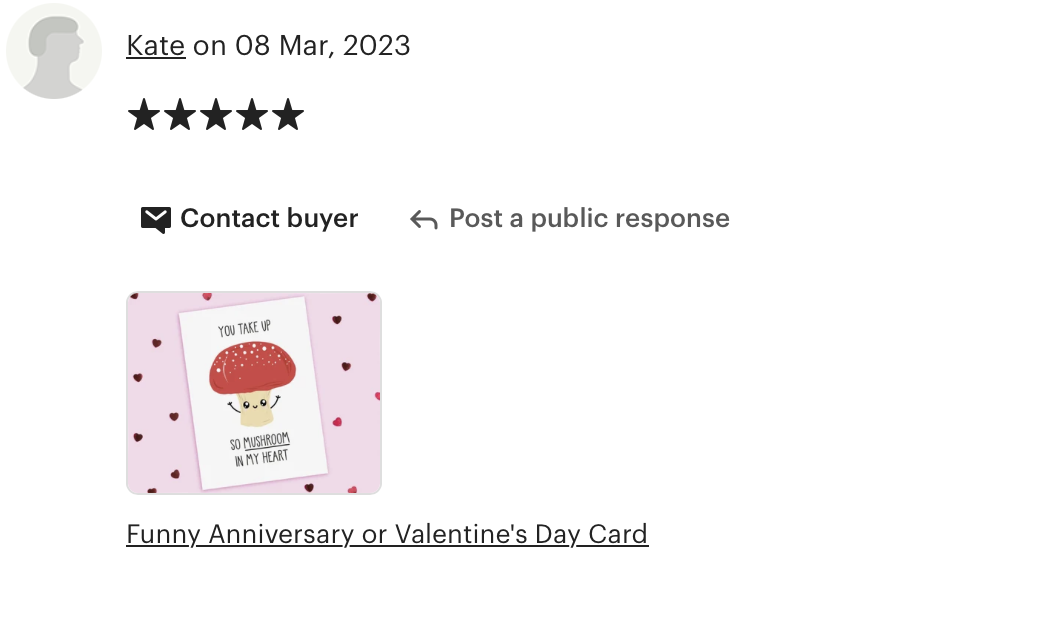This screenshot has height=626, width=1052.
Task: Click the first rating star
Action: point(144,114)
